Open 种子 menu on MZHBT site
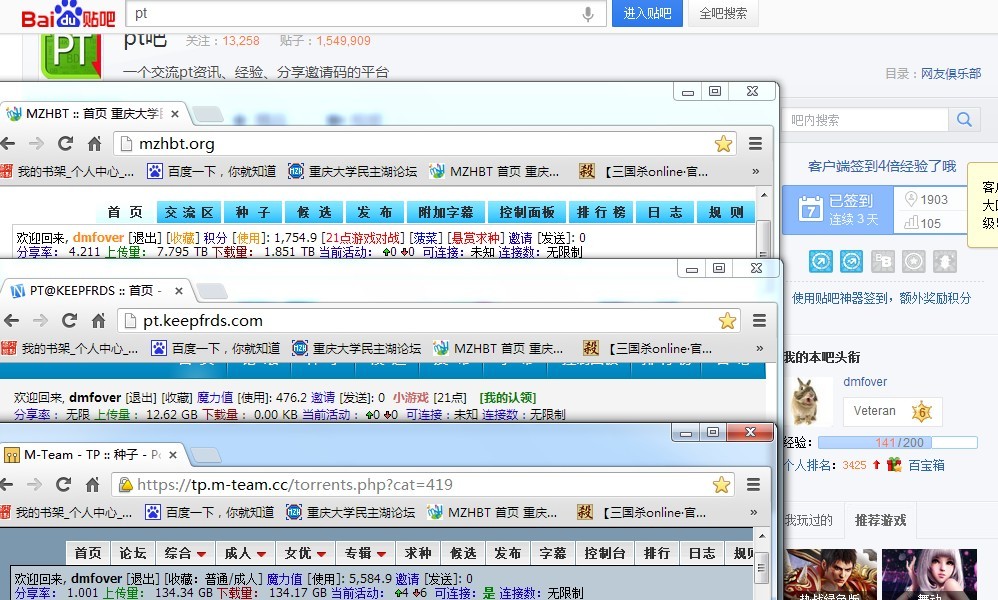Viewport: 998px width, 600px height. tap(253, 212)
